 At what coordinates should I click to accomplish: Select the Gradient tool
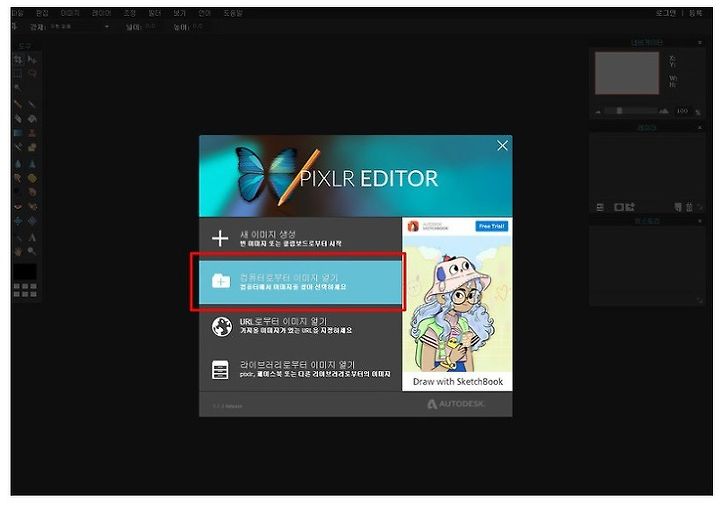click(18, 133)
